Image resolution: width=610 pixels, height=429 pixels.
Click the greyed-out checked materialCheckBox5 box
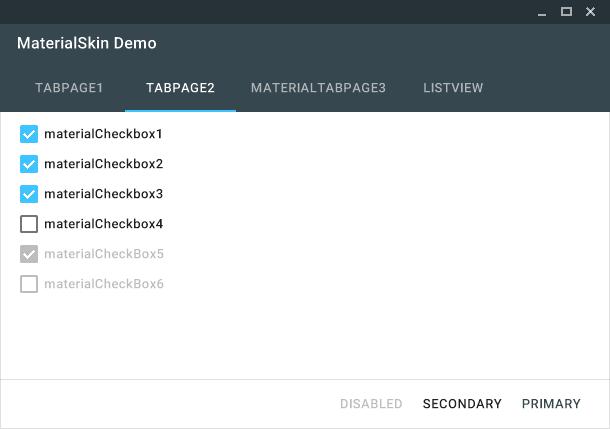(29, 254)
